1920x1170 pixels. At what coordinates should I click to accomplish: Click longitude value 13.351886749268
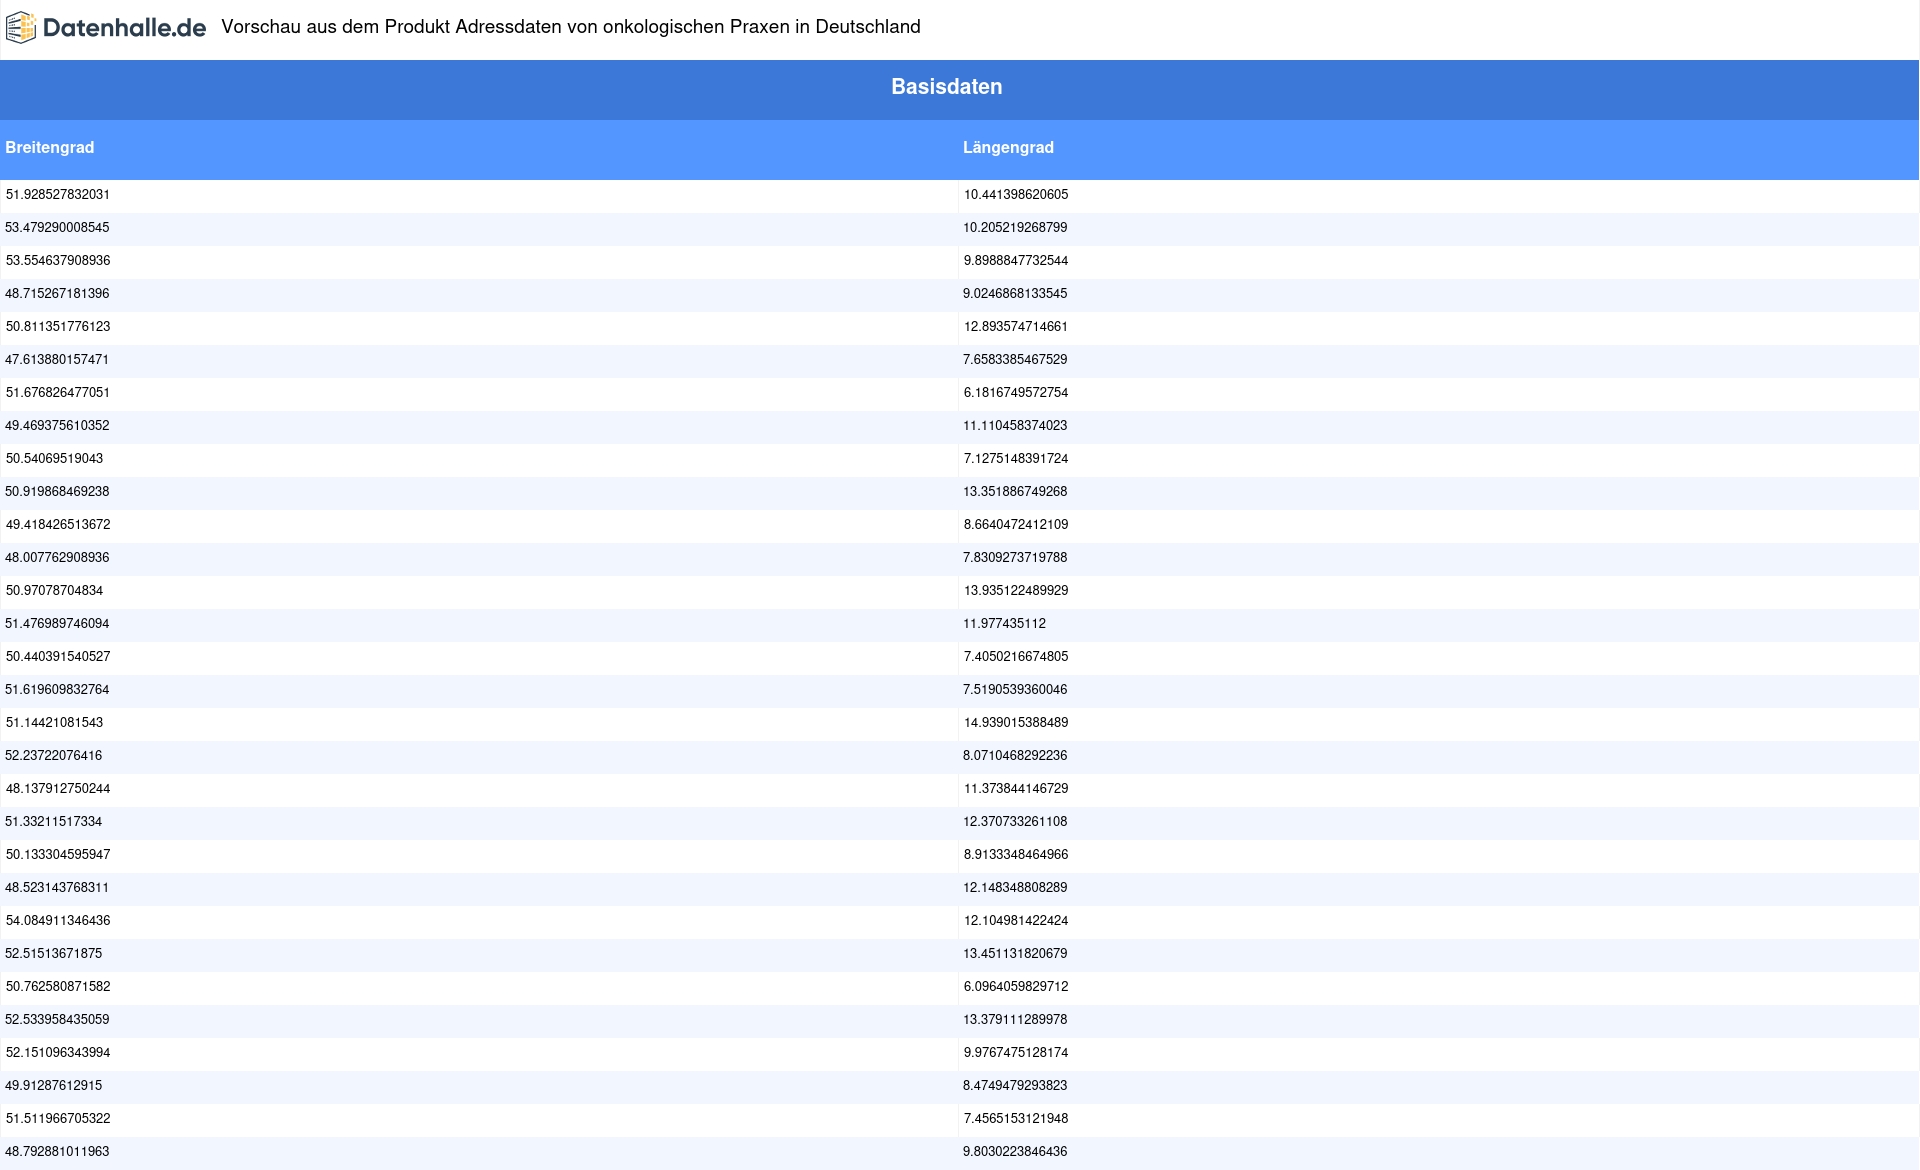1015,492
